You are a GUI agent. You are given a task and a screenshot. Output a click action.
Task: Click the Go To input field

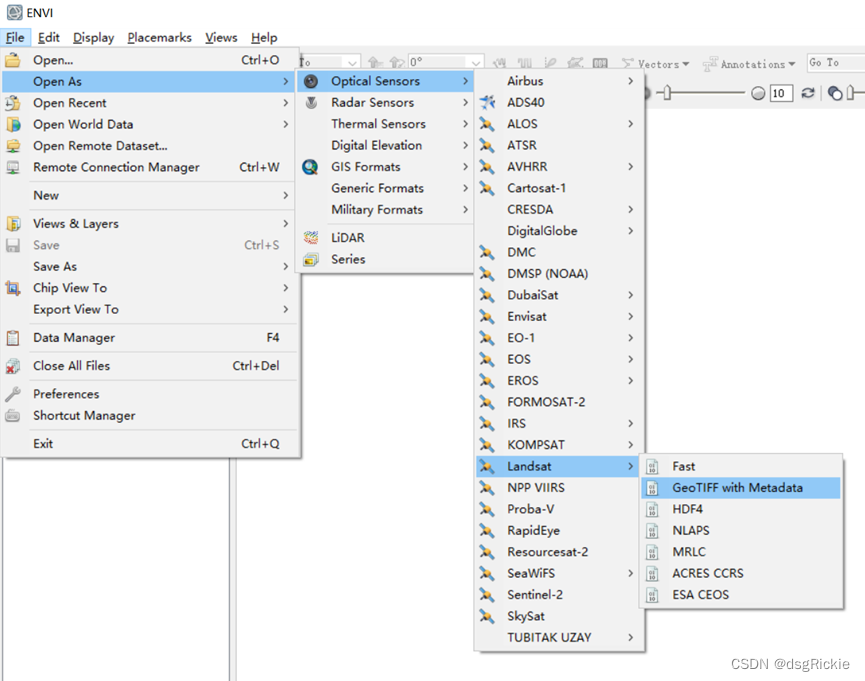click(x=835, y=62)
